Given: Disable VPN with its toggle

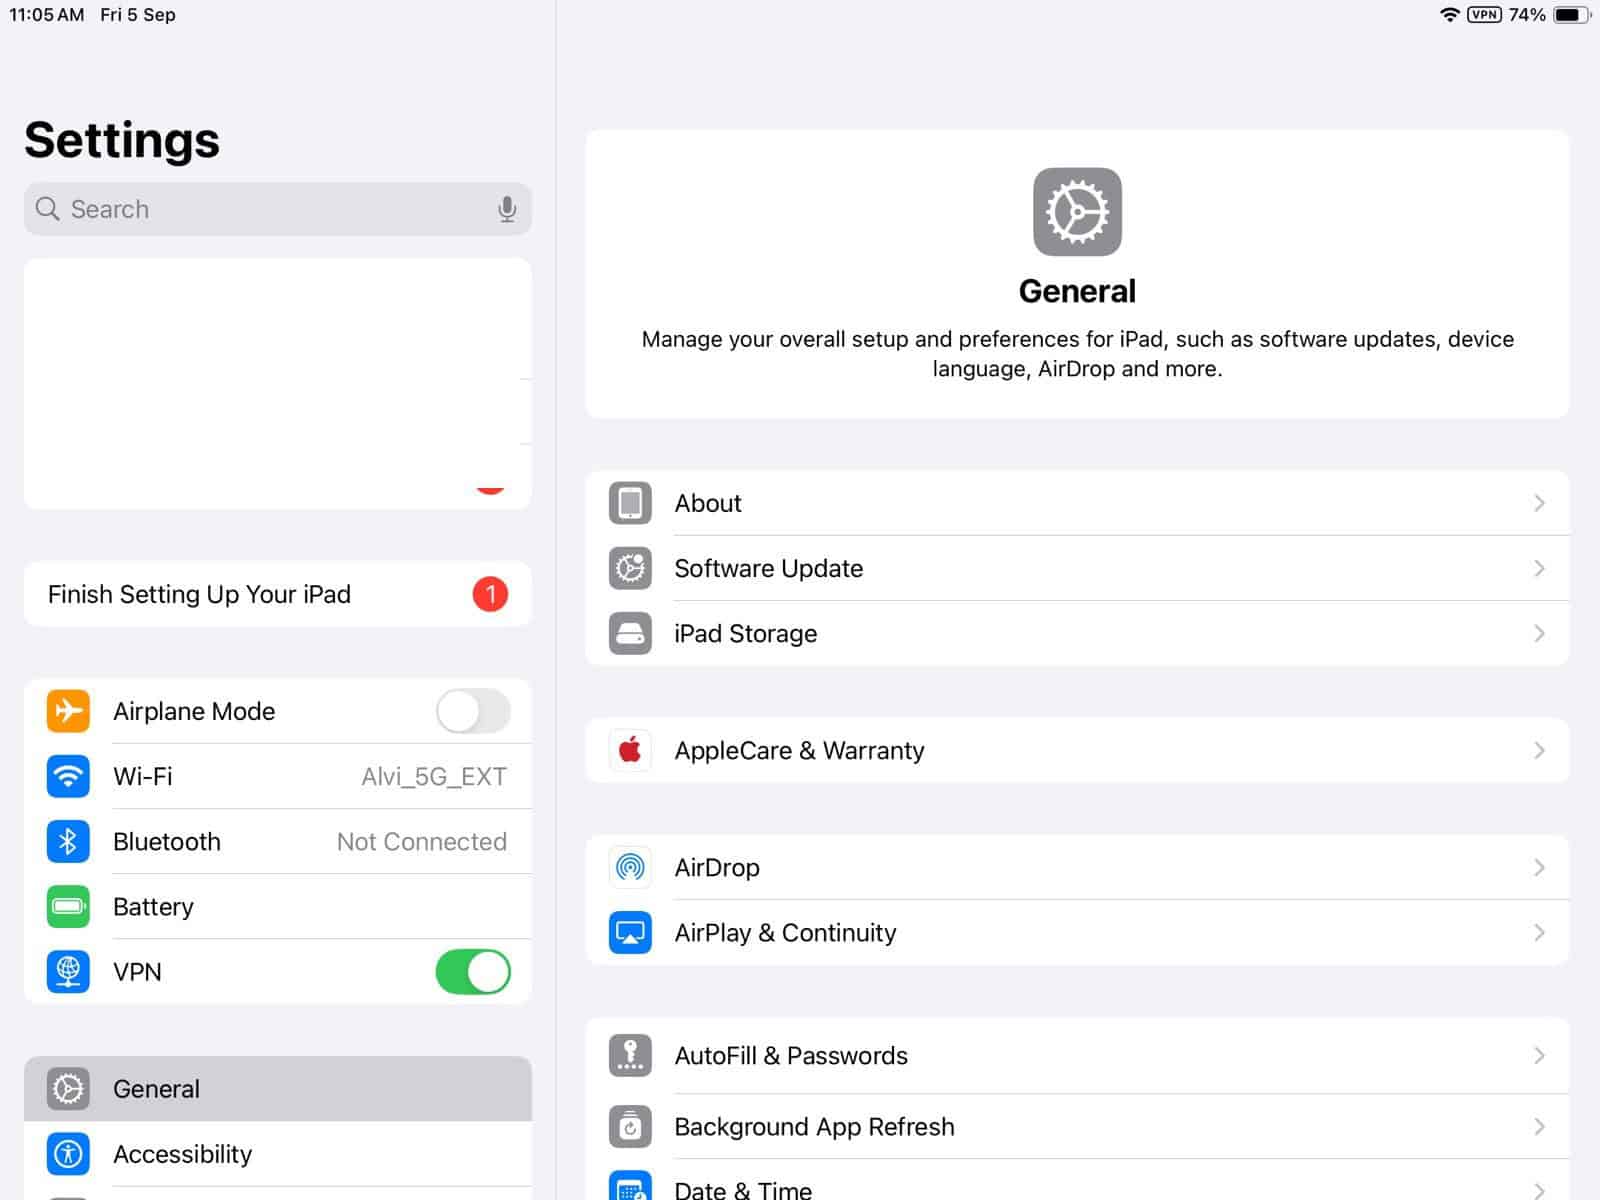Looking at the screenshot, I should tap(472, 971).
